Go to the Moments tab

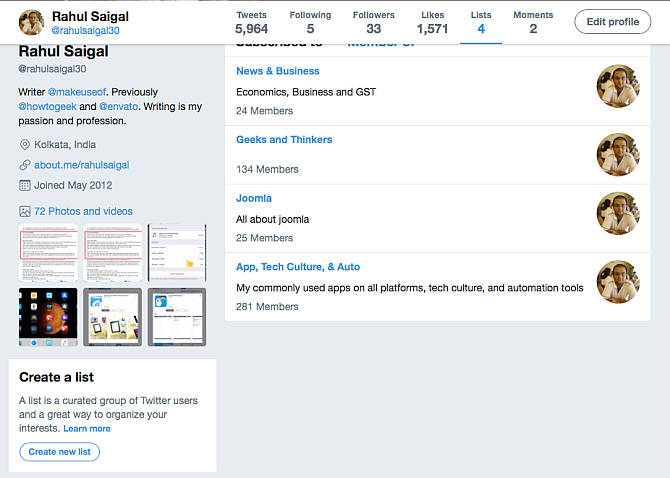[x=533, y=22]
